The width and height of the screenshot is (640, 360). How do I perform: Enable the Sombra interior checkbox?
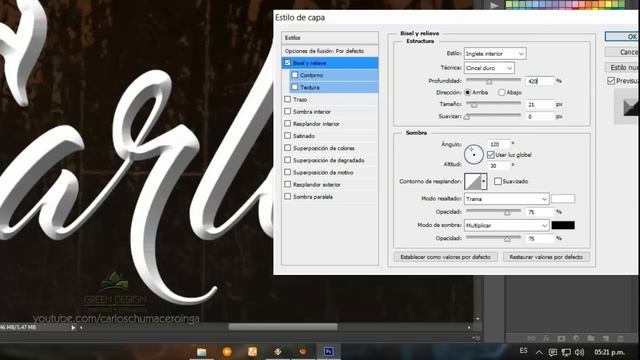coord(287,111)
